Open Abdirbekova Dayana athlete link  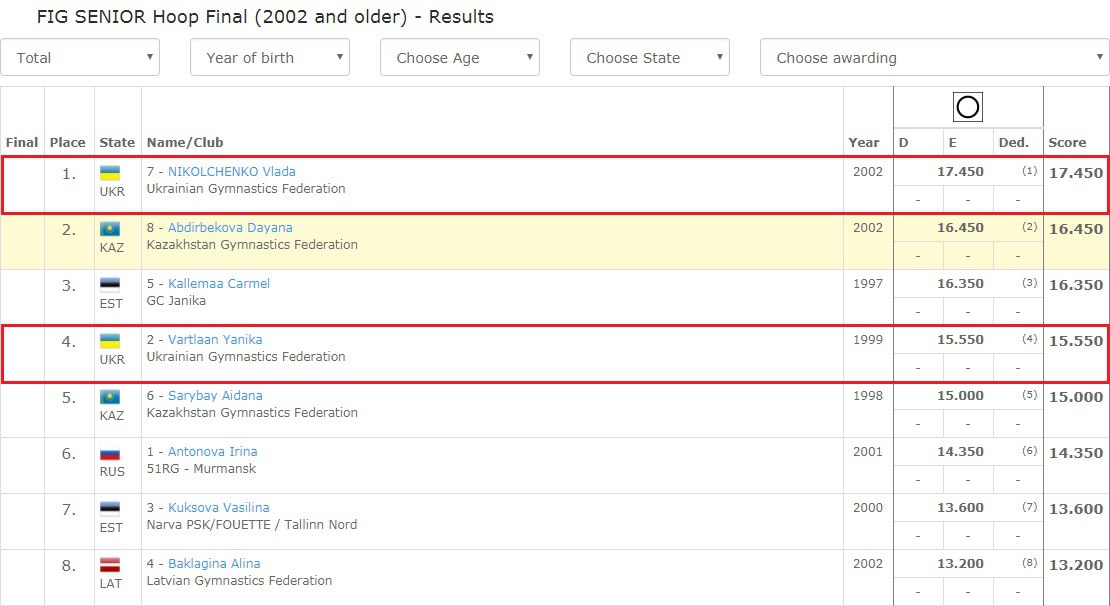230,228
